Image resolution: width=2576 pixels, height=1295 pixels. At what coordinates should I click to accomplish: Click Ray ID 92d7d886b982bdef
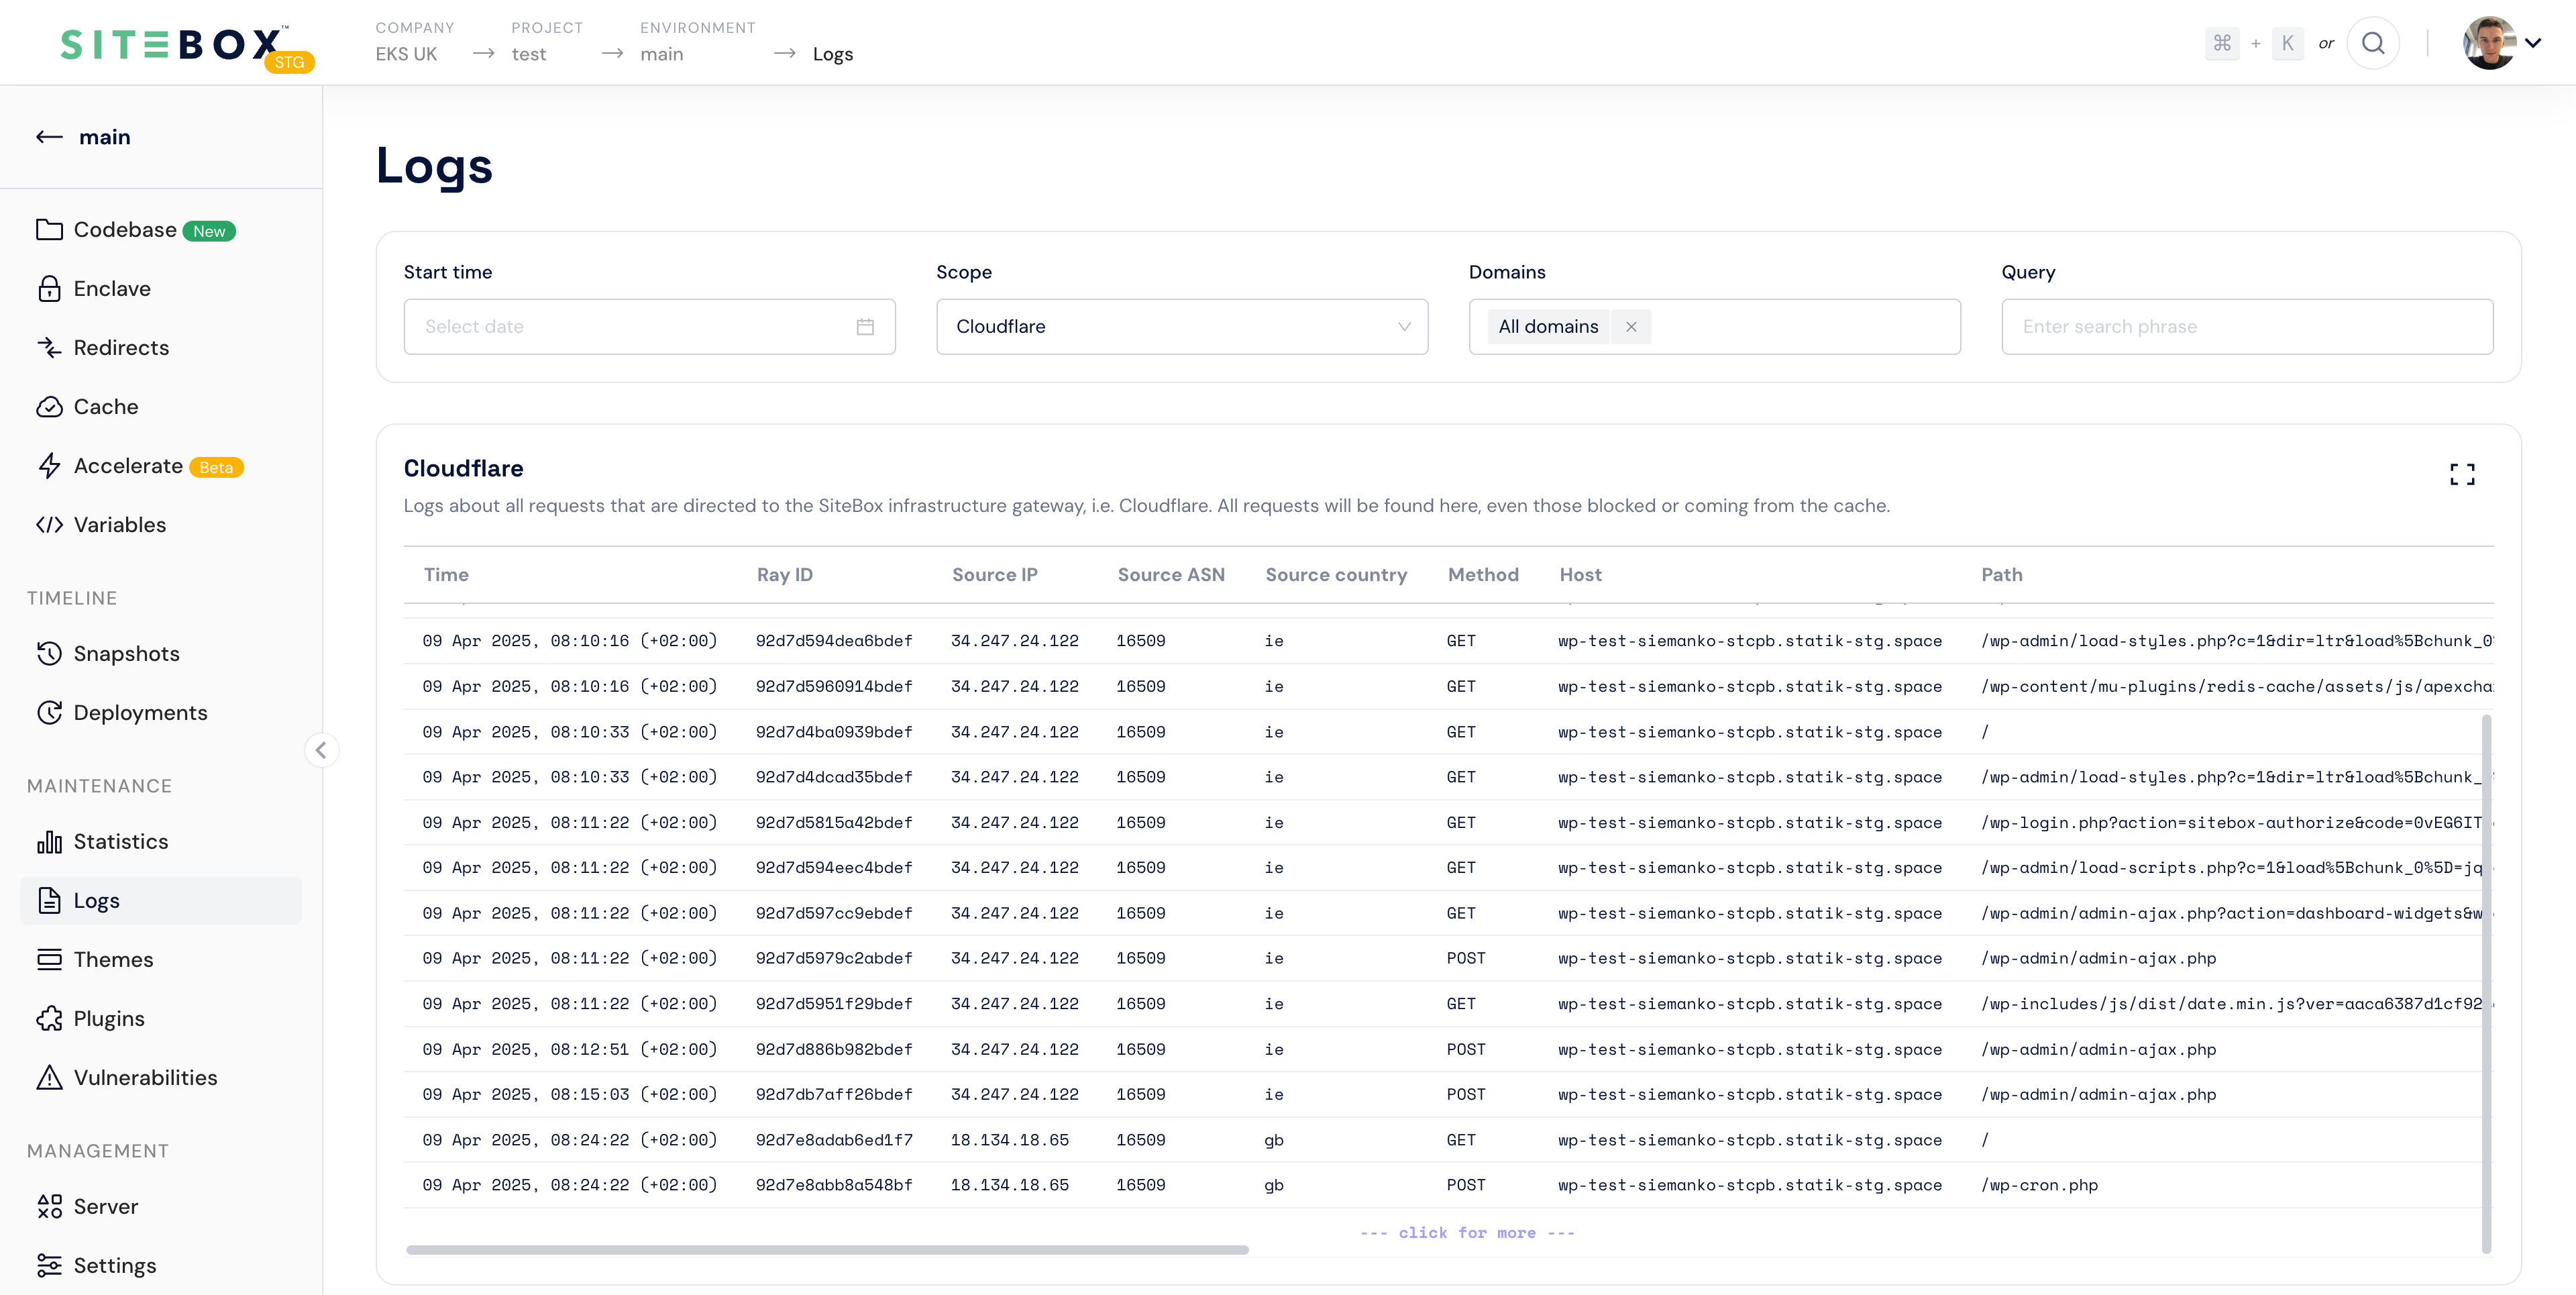click(x=834, y=1050)
